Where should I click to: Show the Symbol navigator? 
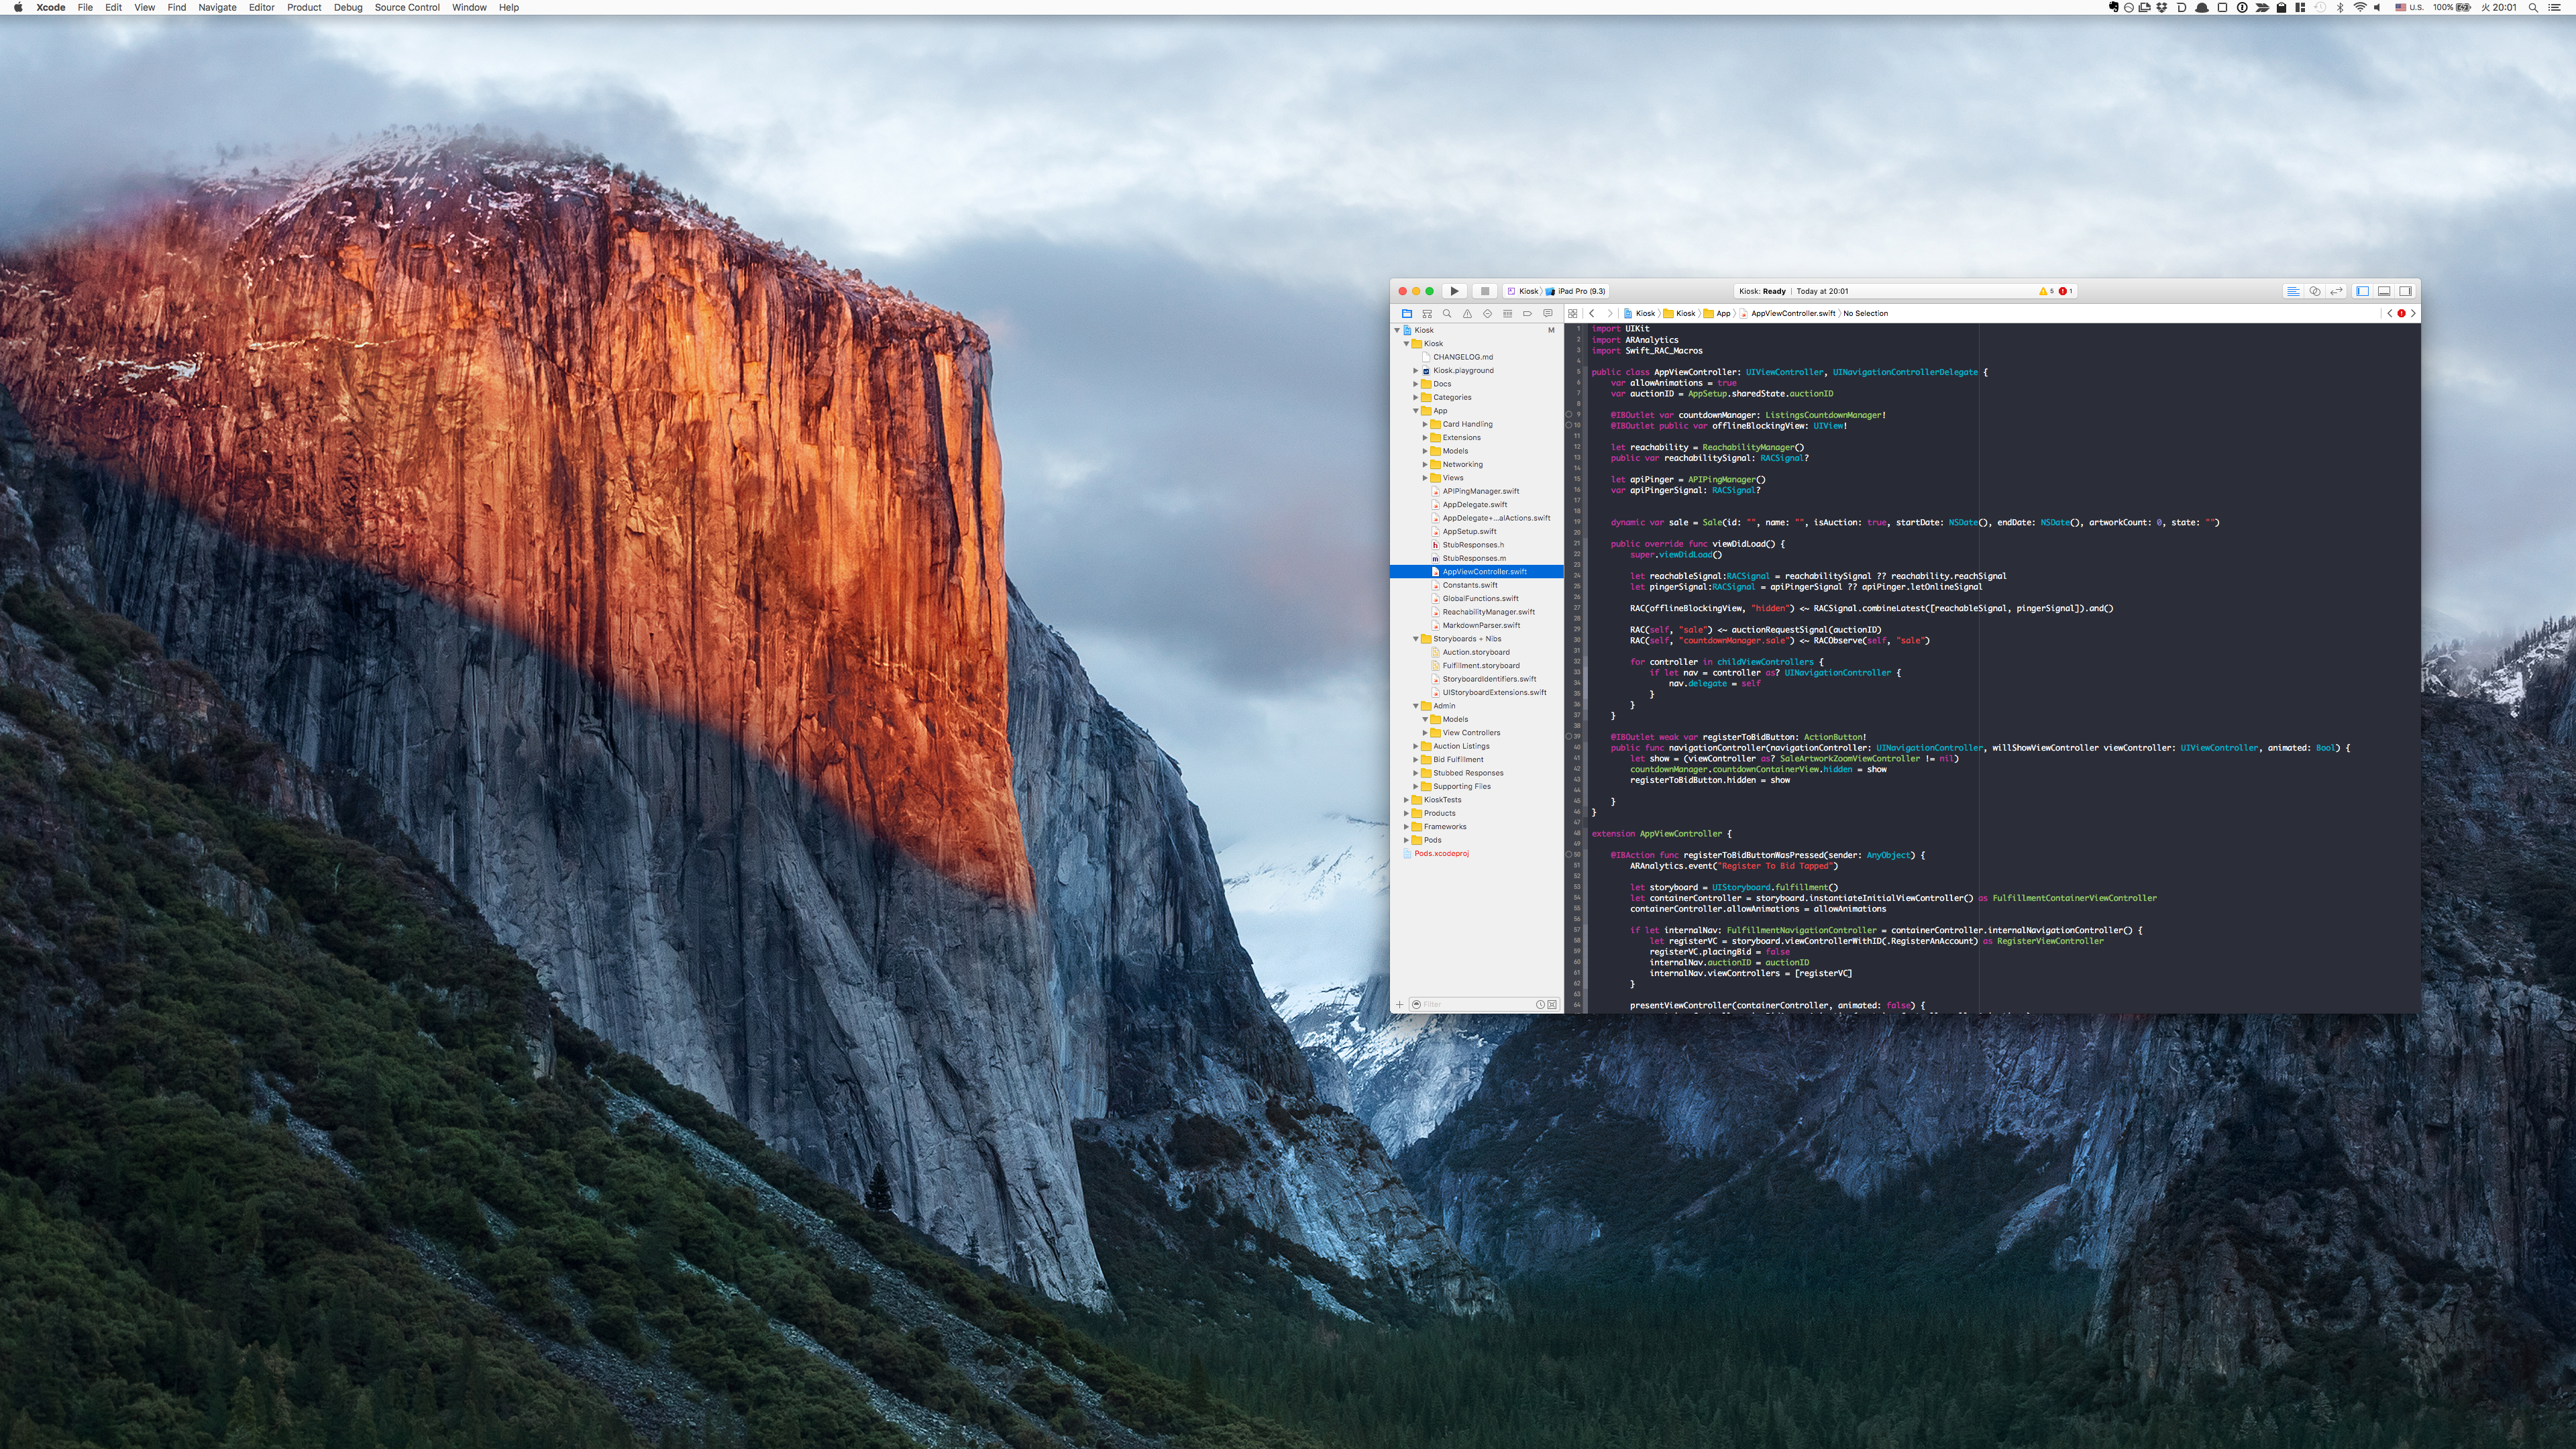[1427, 314]
